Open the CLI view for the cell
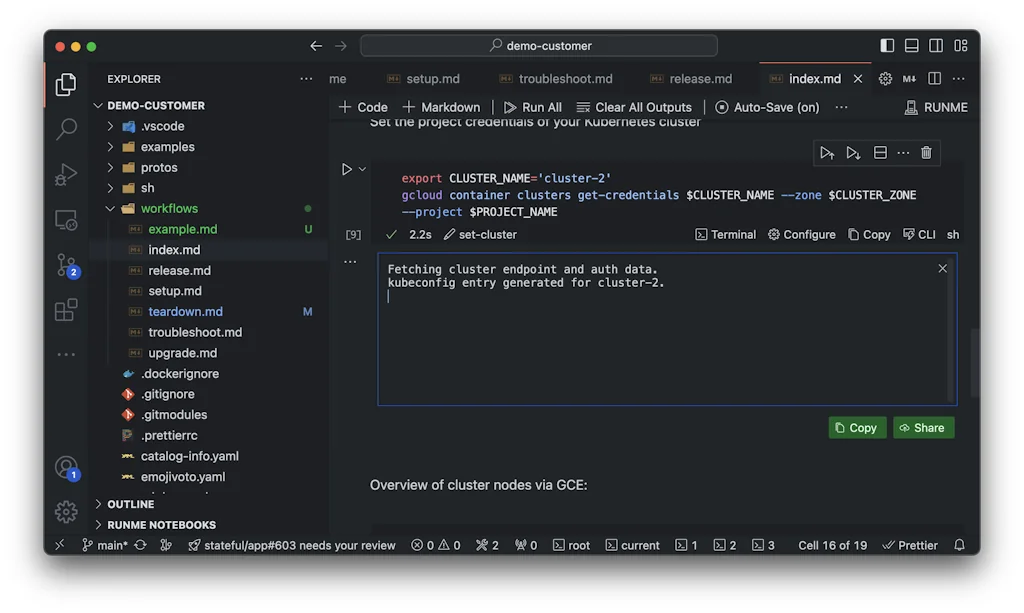Screen dimensions: 1024x613 click(x=920, y=234)
